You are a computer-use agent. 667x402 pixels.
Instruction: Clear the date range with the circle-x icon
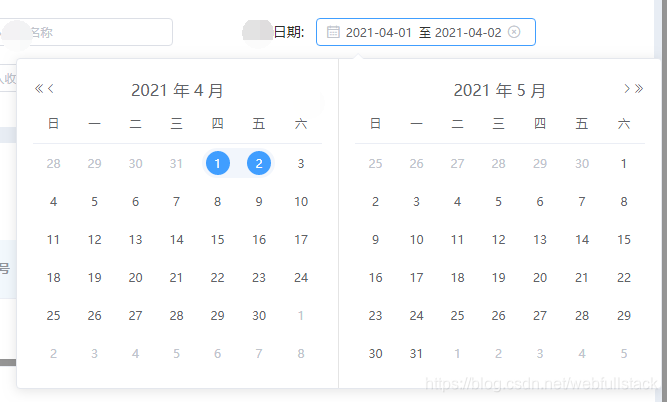click(514, 32)
